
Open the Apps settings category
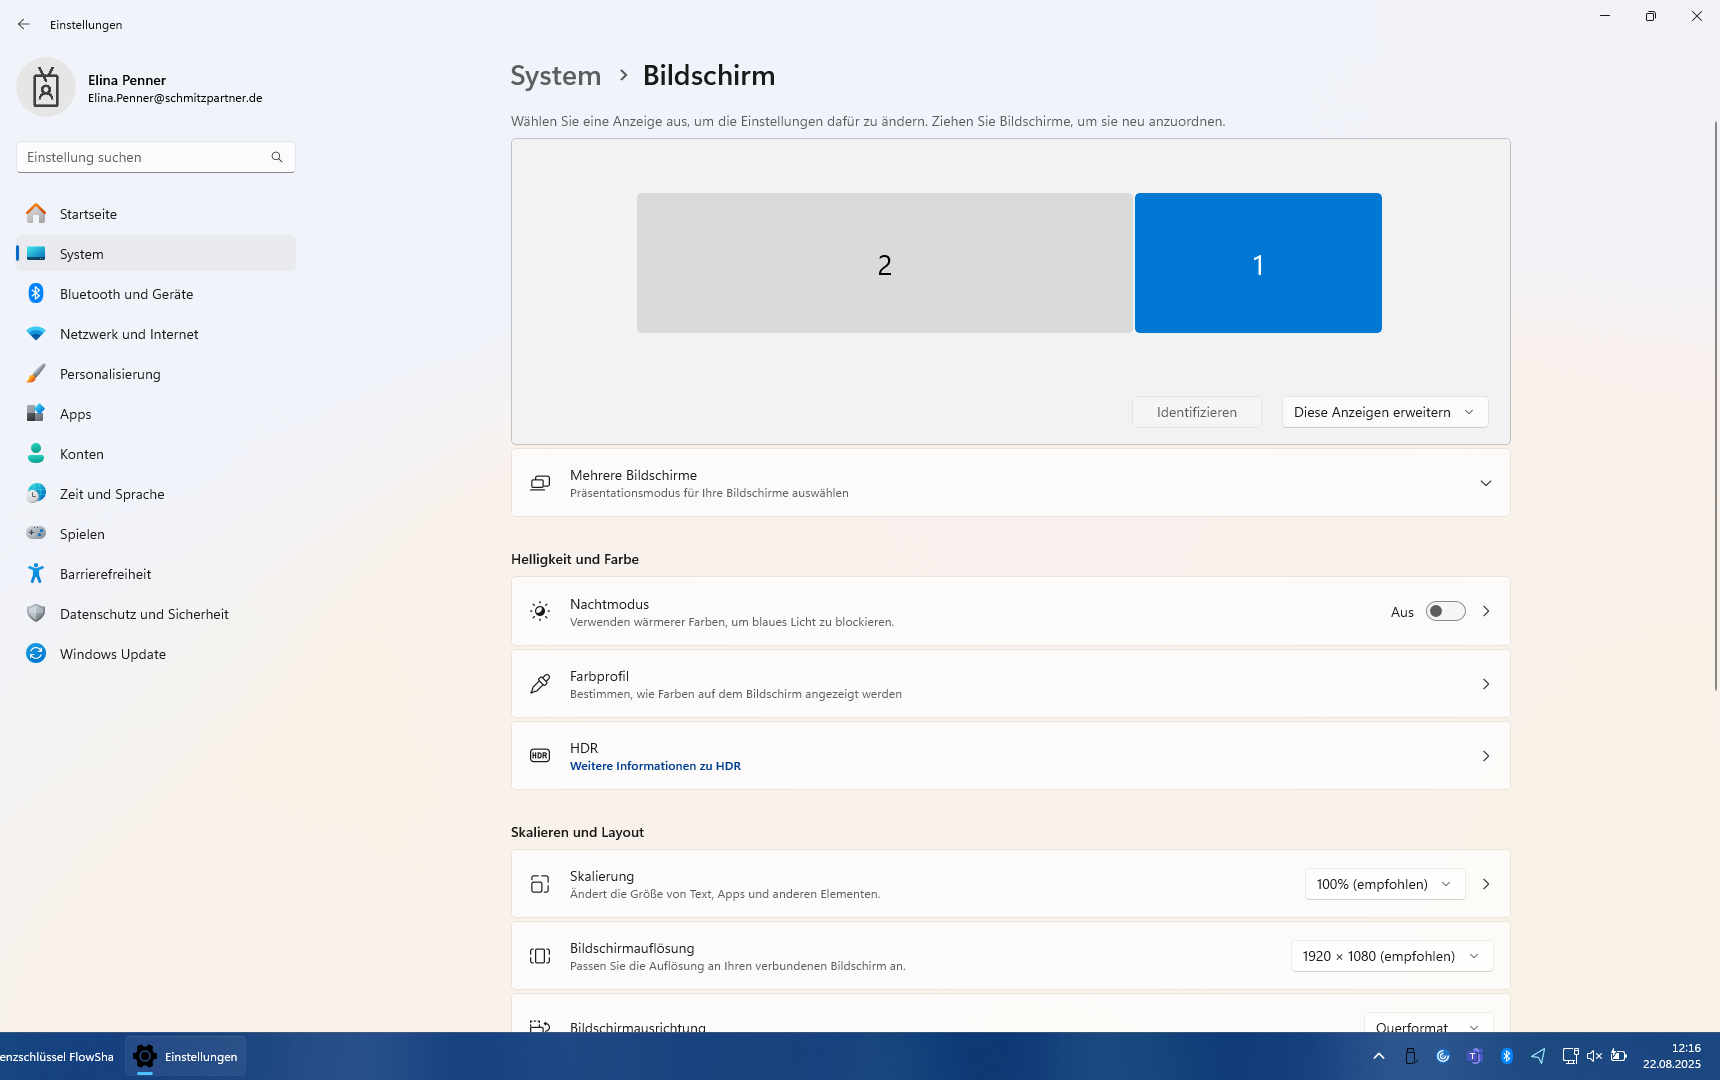coord(76,414)
